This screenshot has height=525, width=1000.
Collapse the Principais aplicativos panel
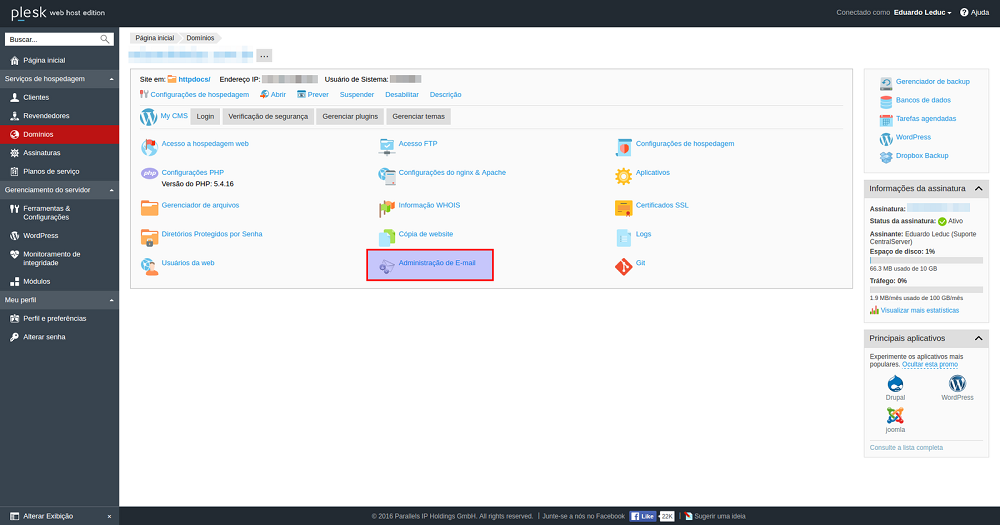pyautogui.click(x=978, y=338)
